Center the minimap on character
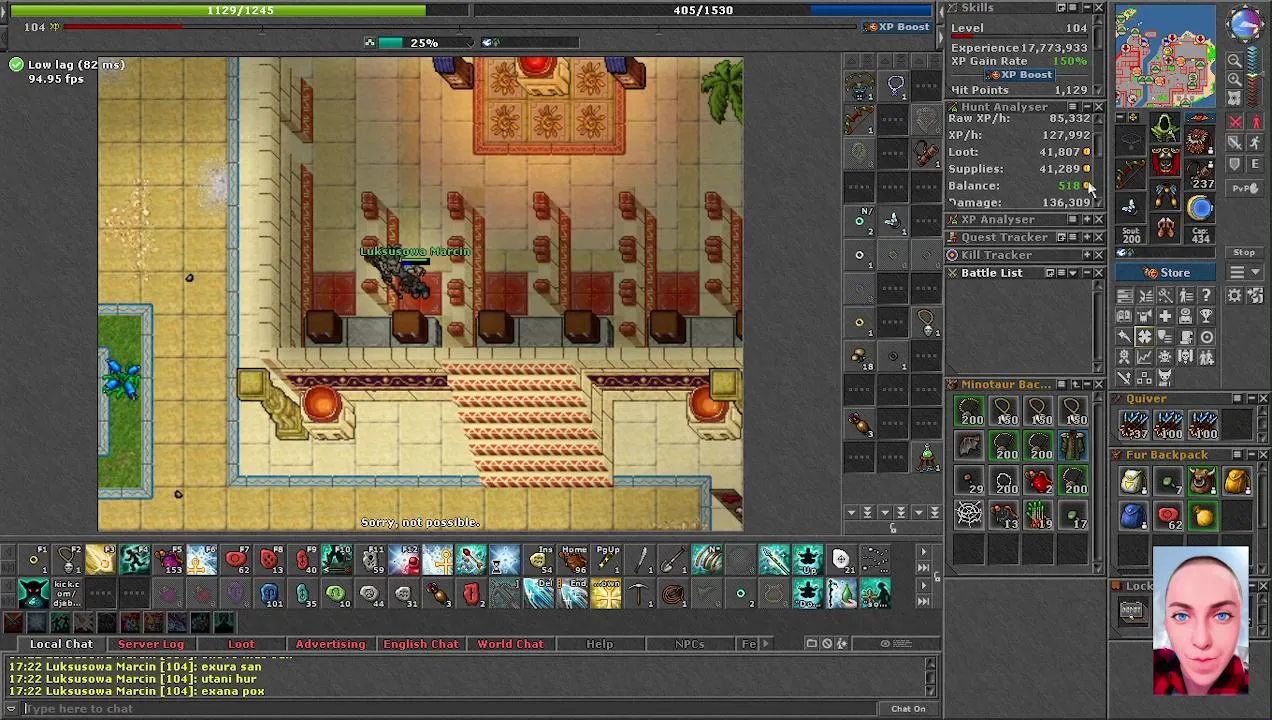The height and width of the screenshot is (720, 1272). (x=1235, y=97)
